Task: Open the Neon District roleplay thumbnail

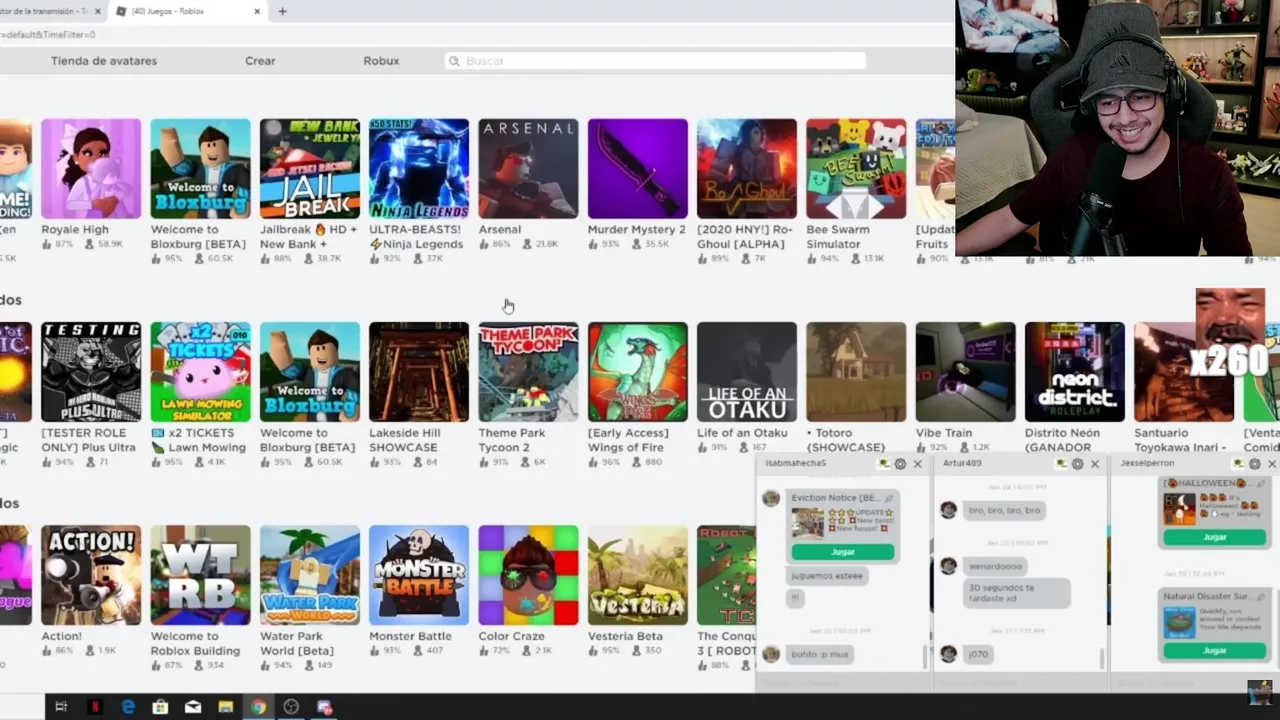Action: pos(1075,372)
